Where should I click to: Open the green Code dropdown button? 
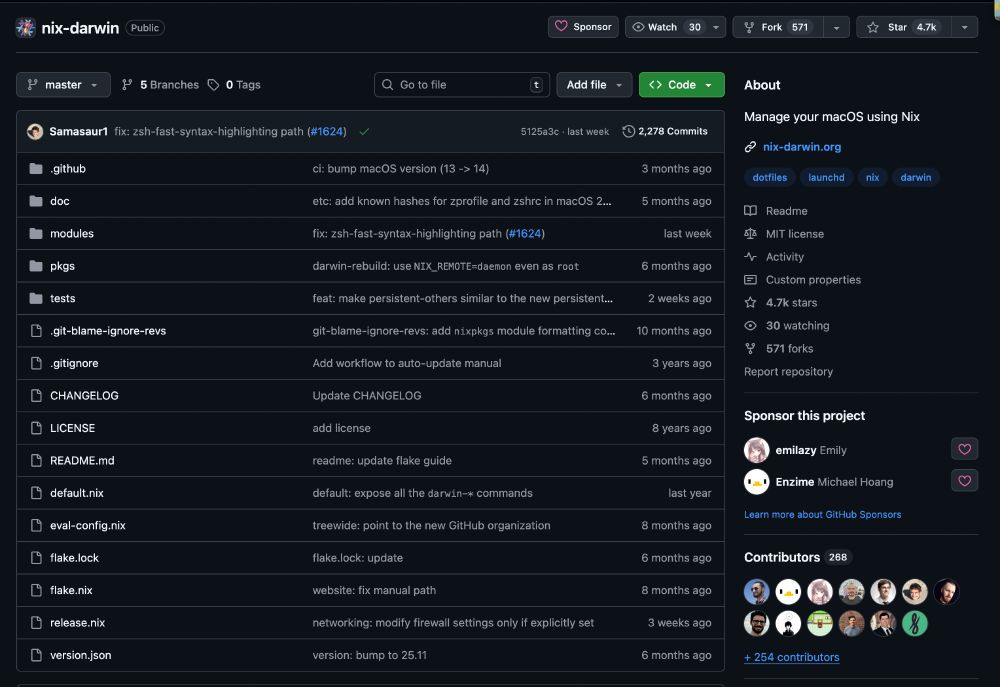pos(681,85)
